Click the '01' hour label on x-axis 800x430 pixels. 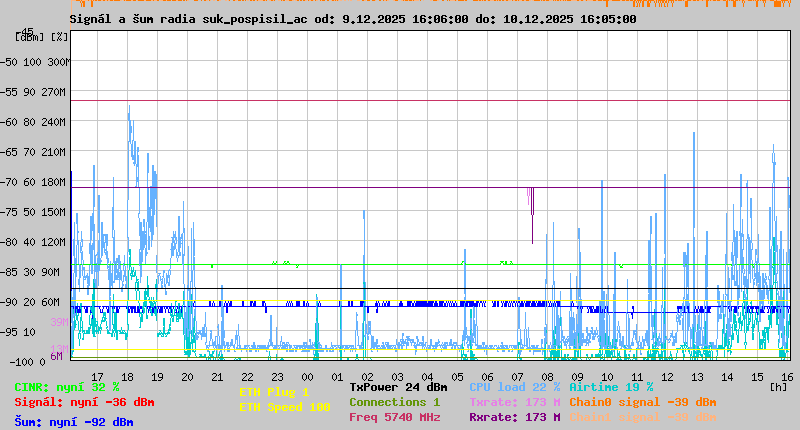click(x=337, y=377)
